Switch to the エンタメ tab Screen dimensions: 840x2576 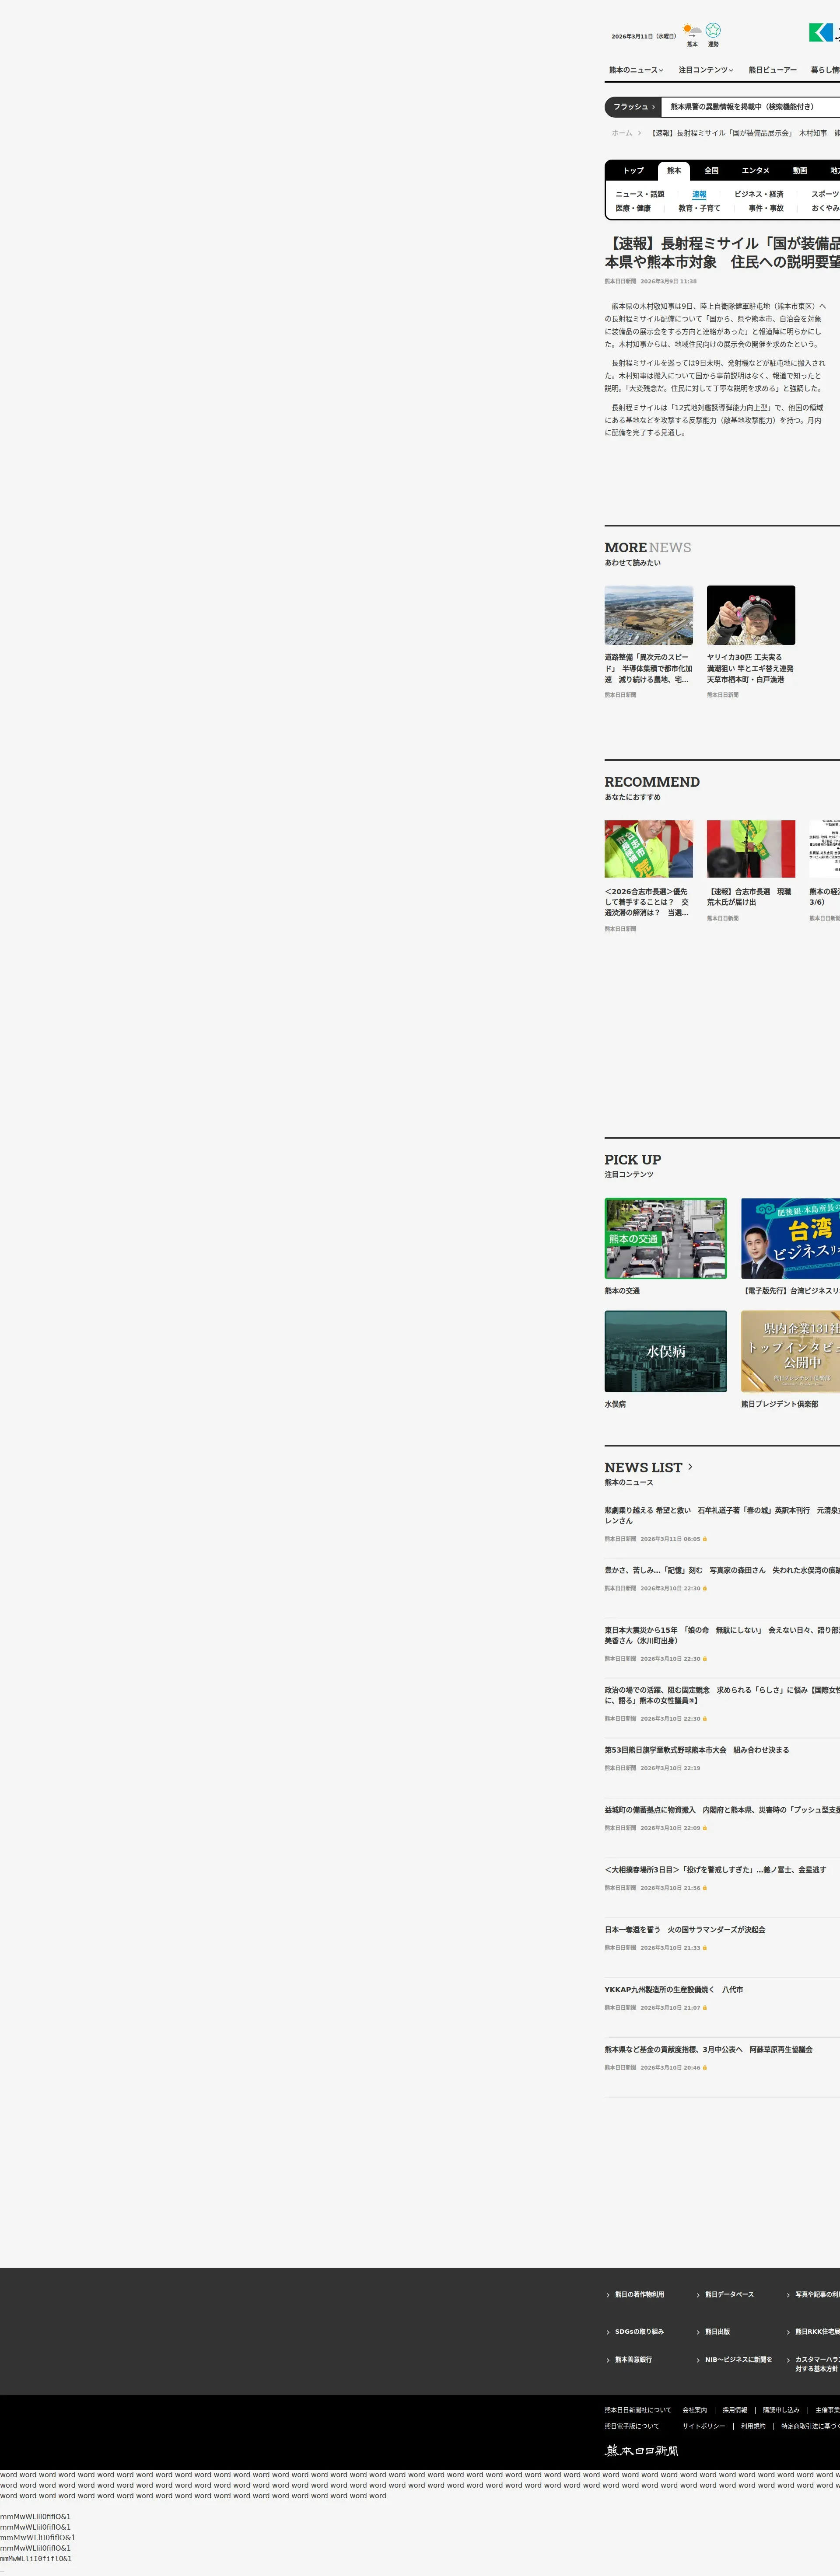point(755,171)
